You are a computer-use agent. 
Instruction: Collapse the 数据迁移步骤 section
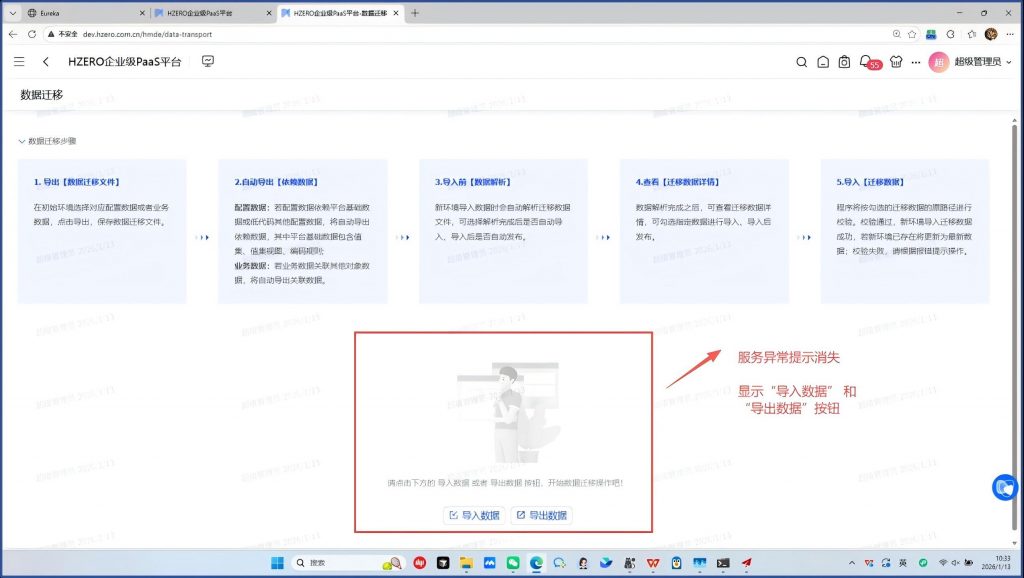point(23,141)
